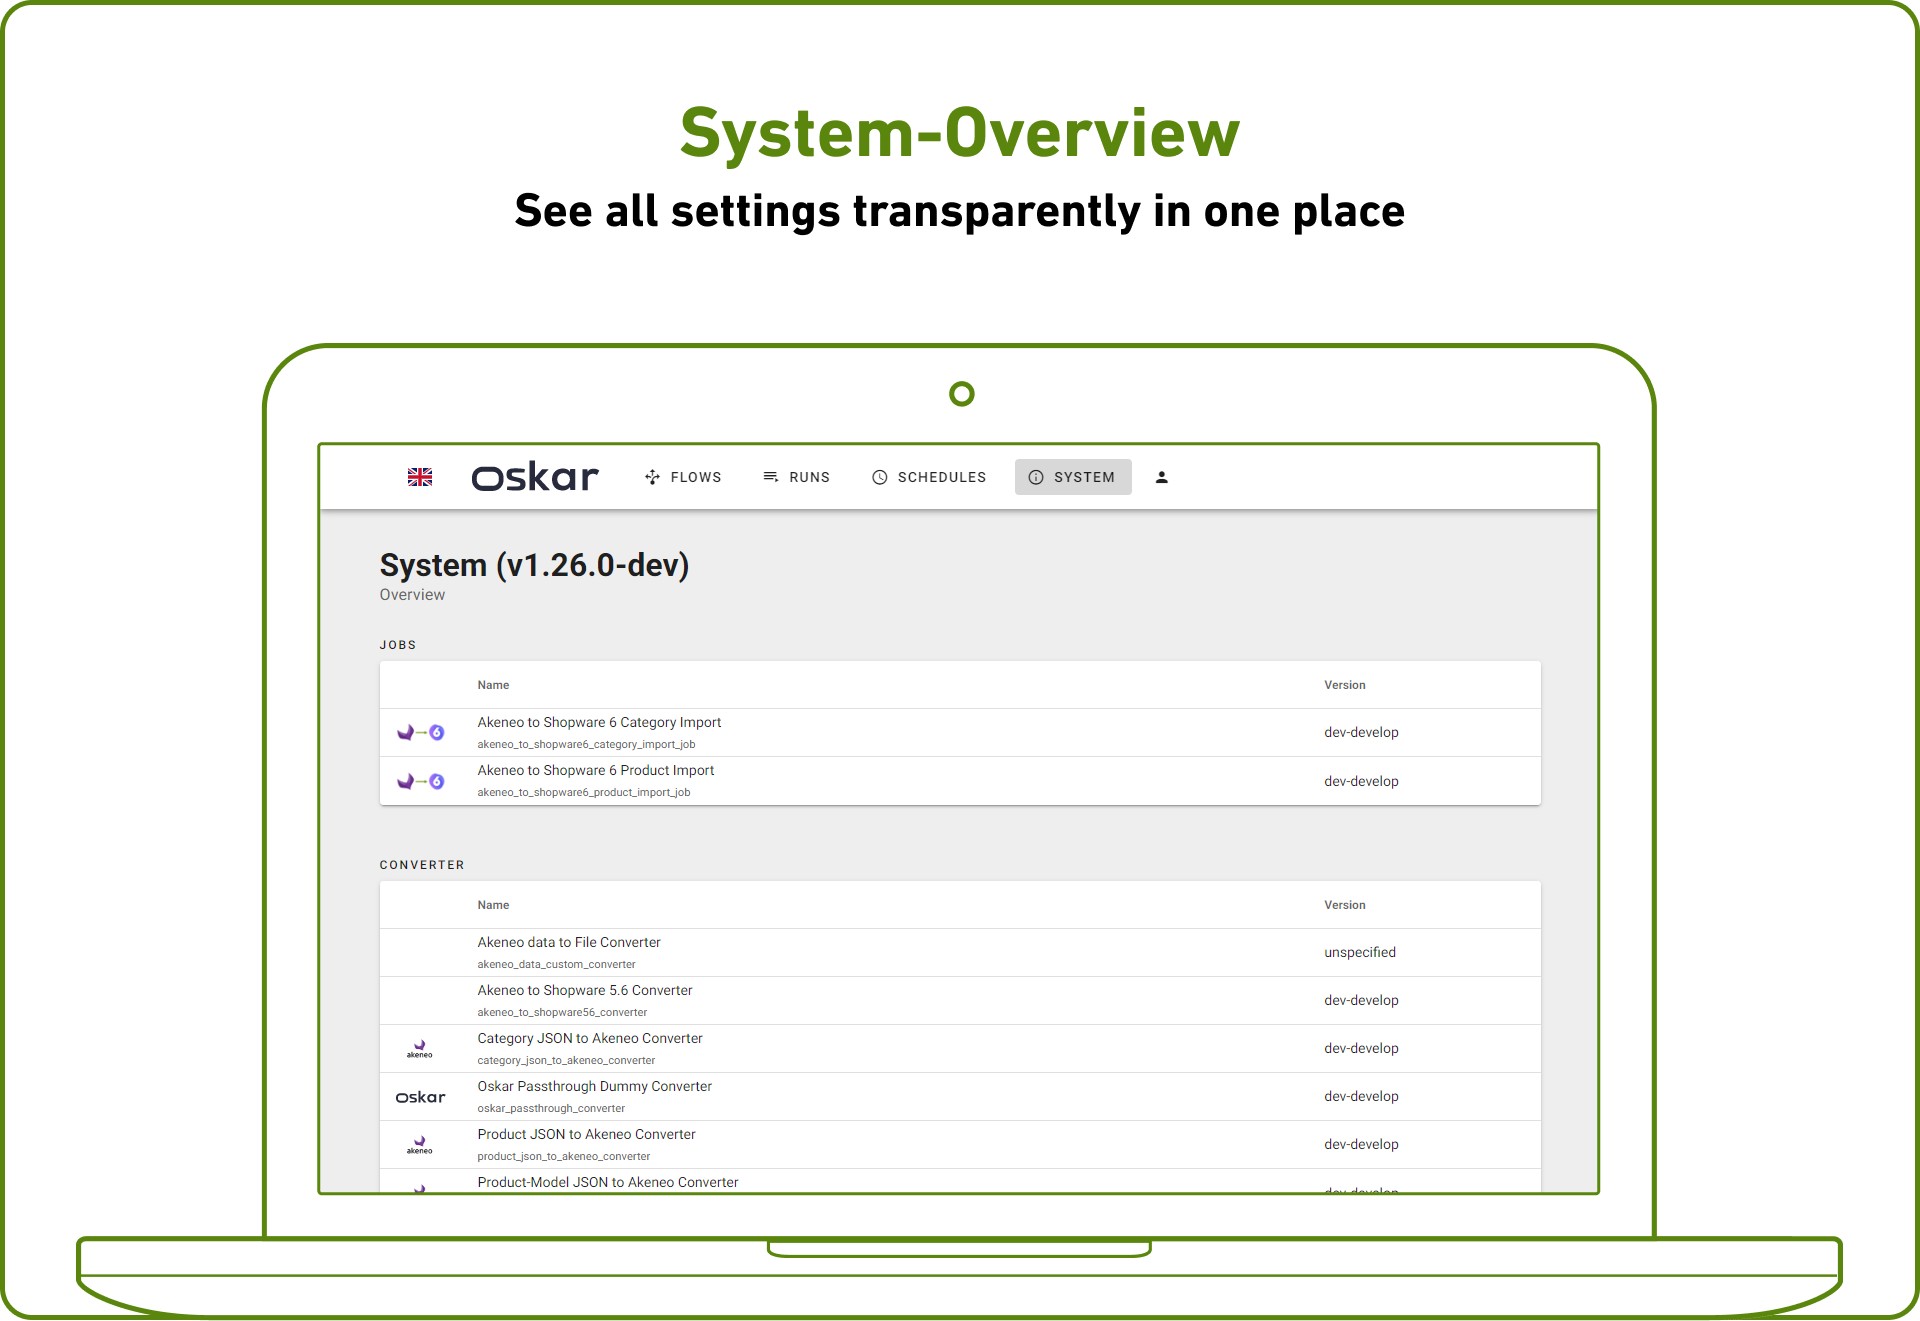The width and height of the screenshot is (1920, 1321).
Task: Click Akeneo icon beside Product JSON Converter
Action: (420, 1144)
